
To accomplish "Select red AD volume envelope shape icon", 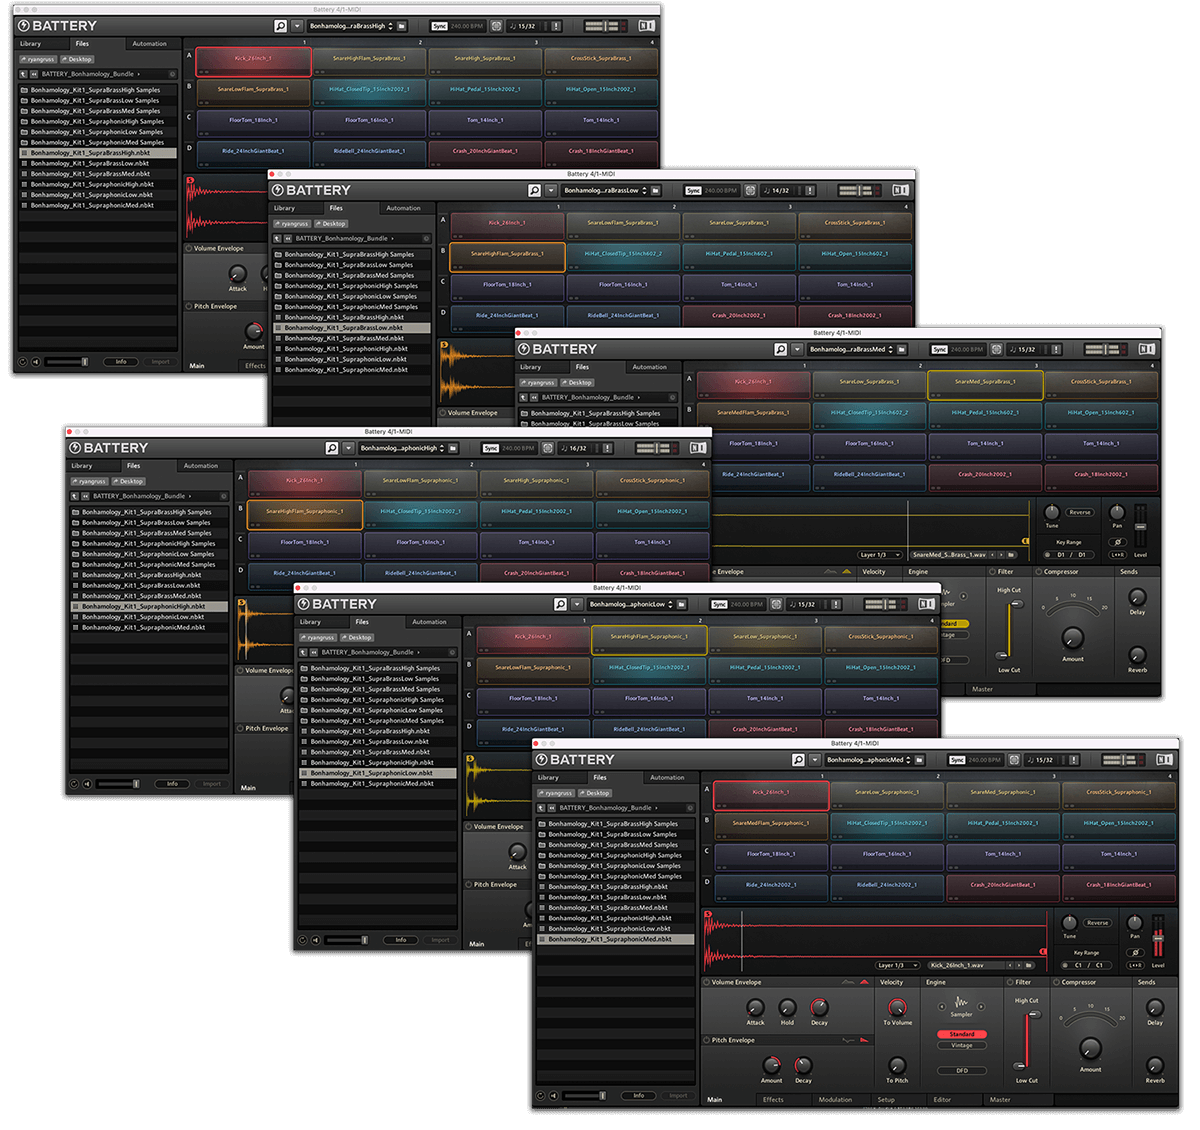I will pos(864,982).
